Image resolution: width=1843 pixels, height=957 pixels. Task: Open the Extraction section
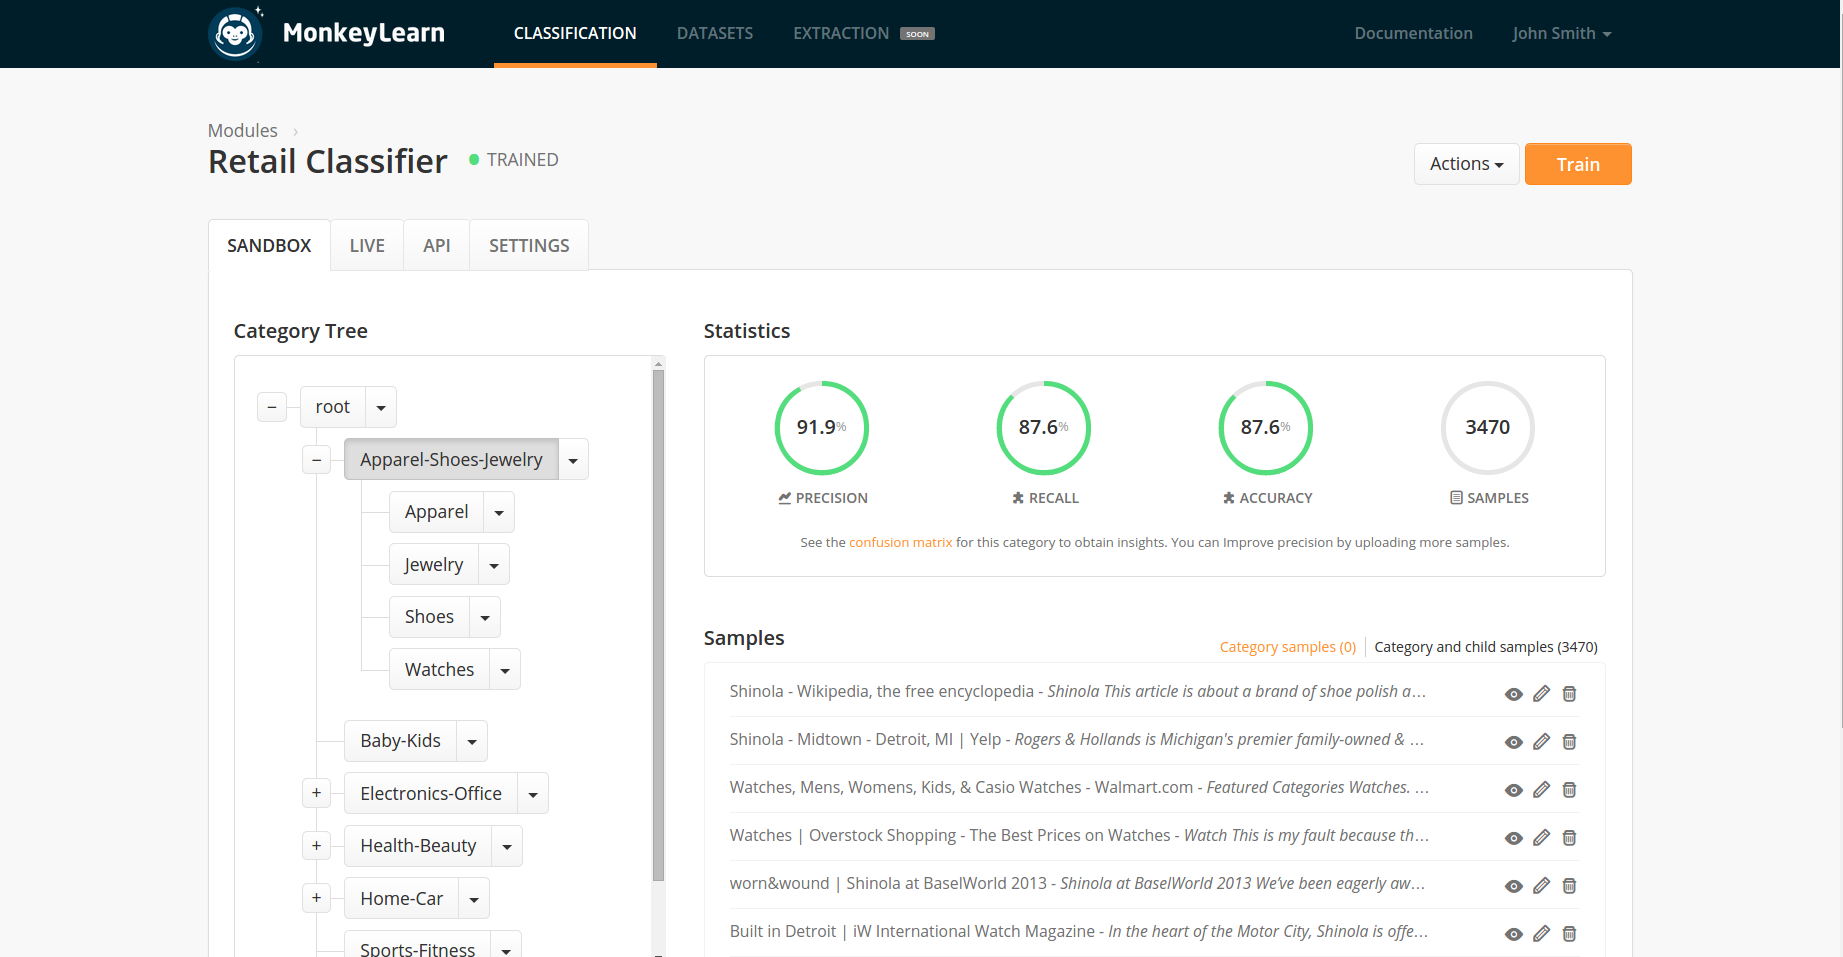click(863, 33)
